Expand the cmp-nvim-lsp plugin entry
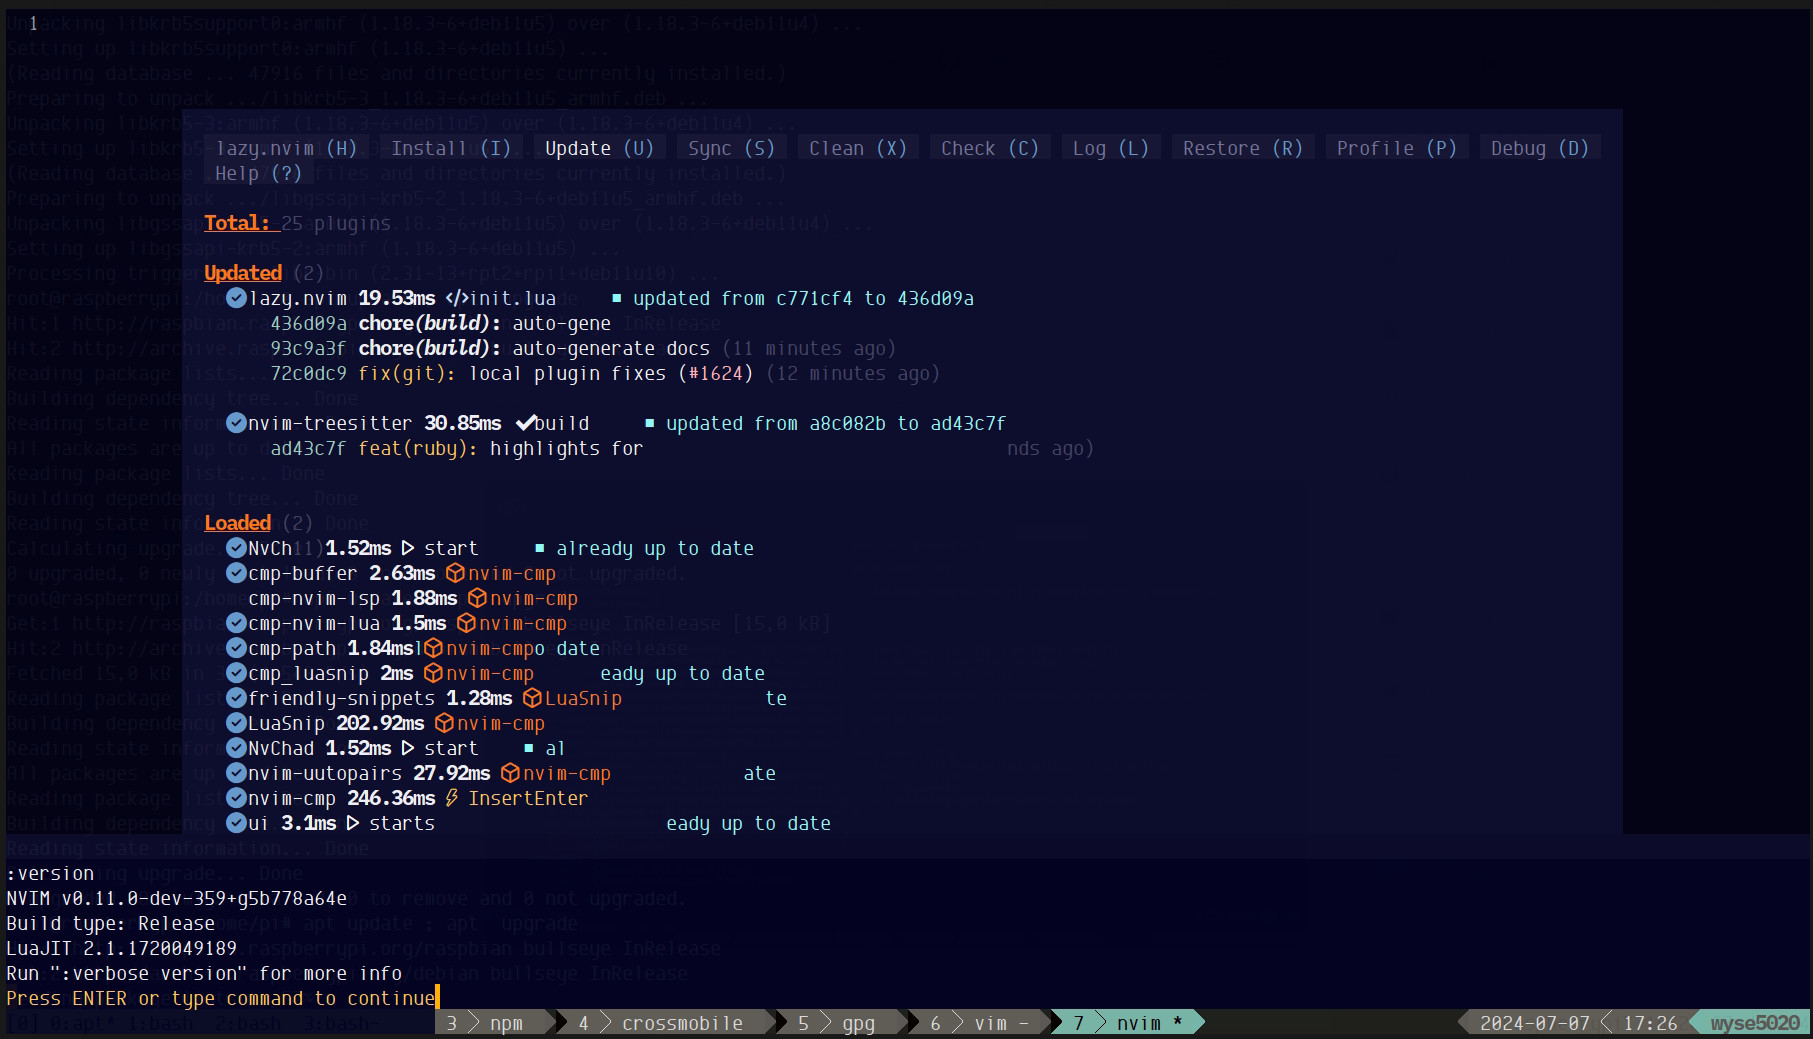This screenshot has width=1813, height=1039. pos(314,598)
